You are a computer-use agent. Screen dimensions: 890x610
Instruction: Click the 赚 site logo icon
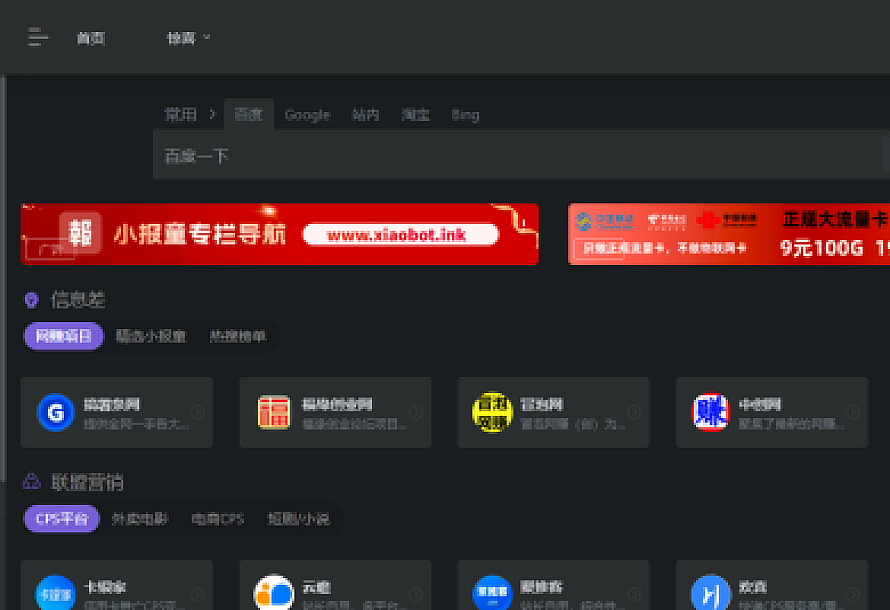coord(711,412)
